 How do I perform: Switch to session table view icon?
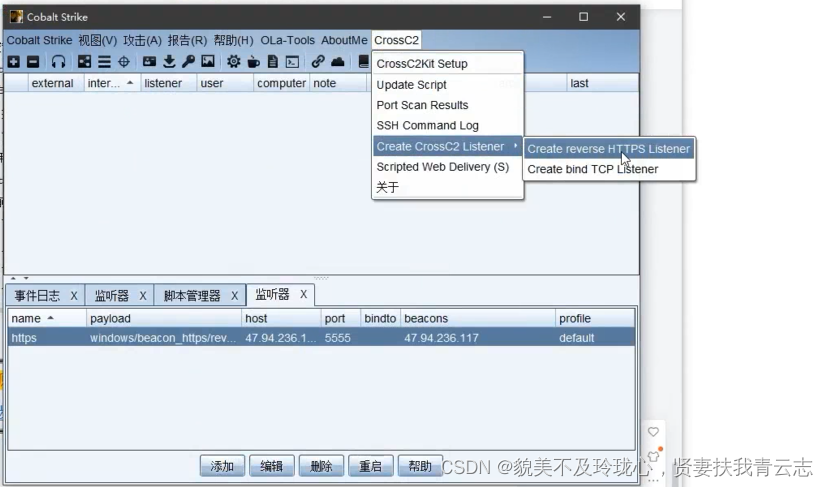(104, 62)
